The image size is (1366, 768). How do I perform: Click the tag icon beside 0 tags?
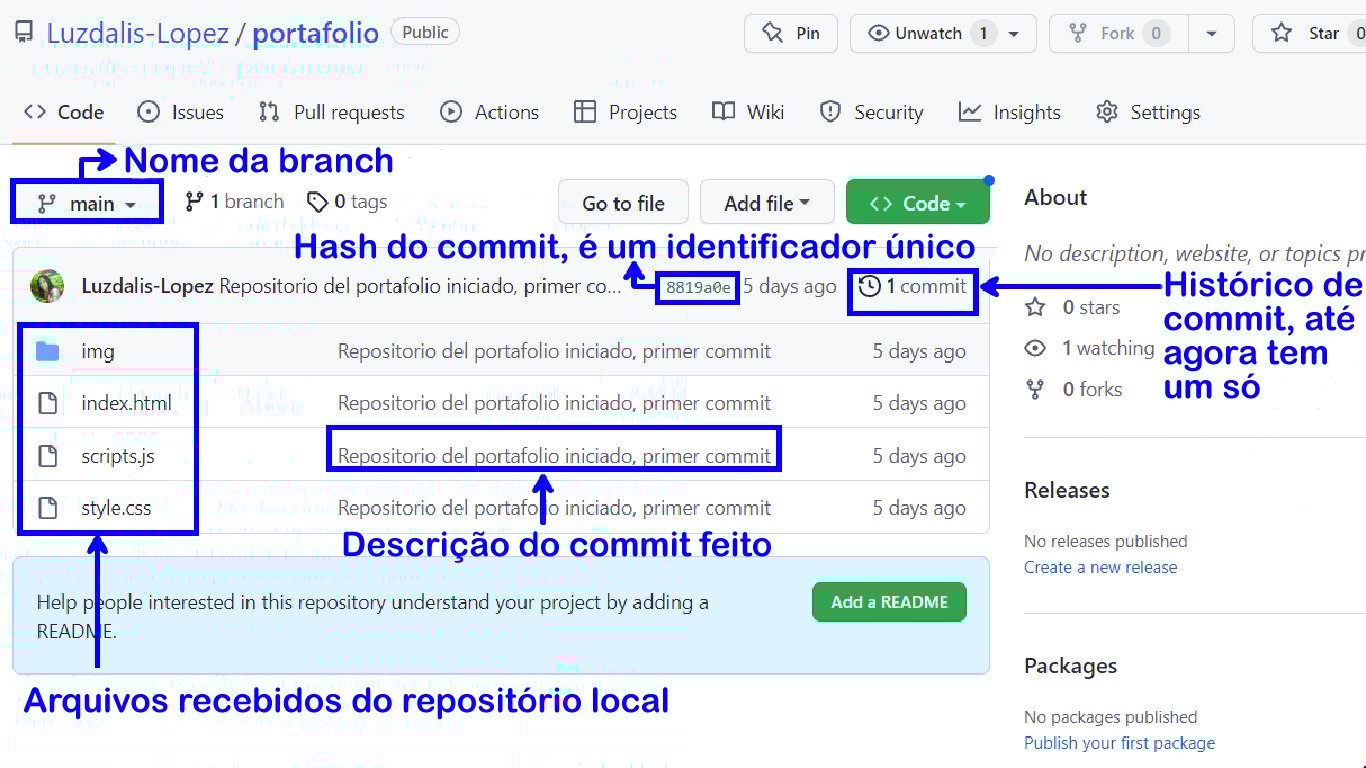[x=317, y=203]
